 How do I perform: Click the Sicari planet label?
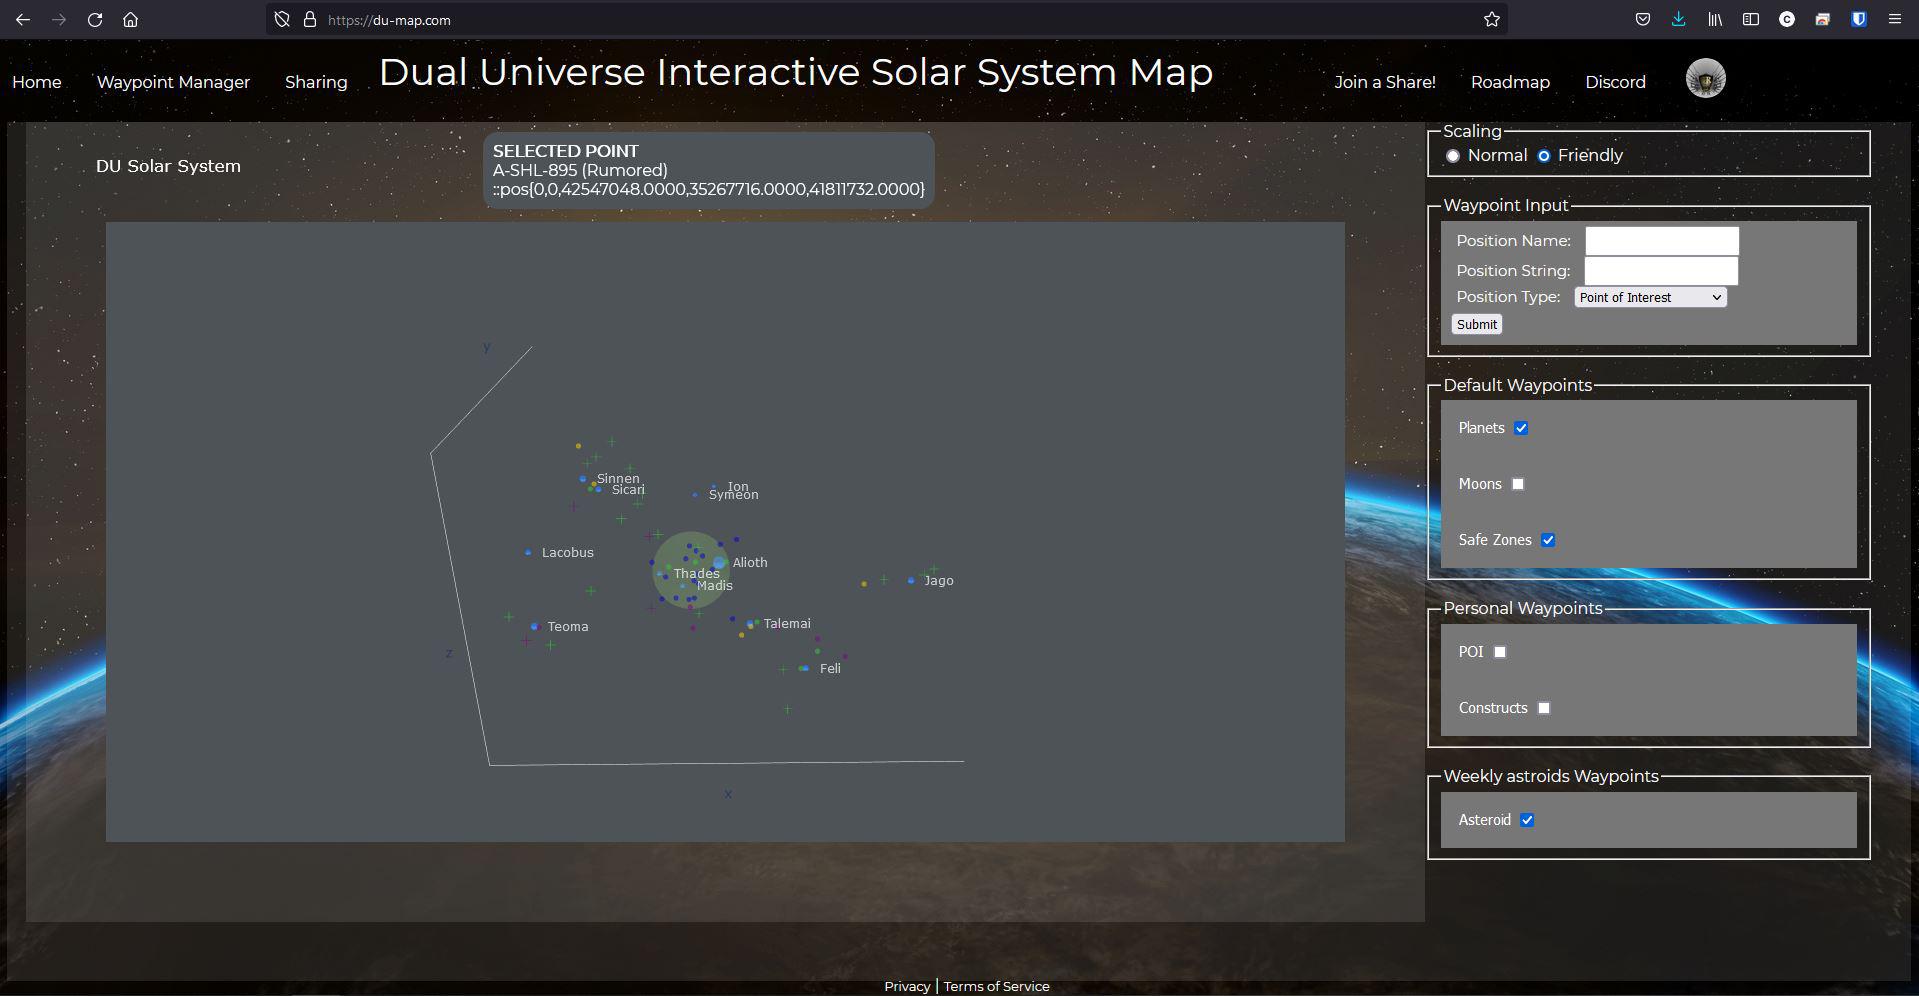coord(628,490)
